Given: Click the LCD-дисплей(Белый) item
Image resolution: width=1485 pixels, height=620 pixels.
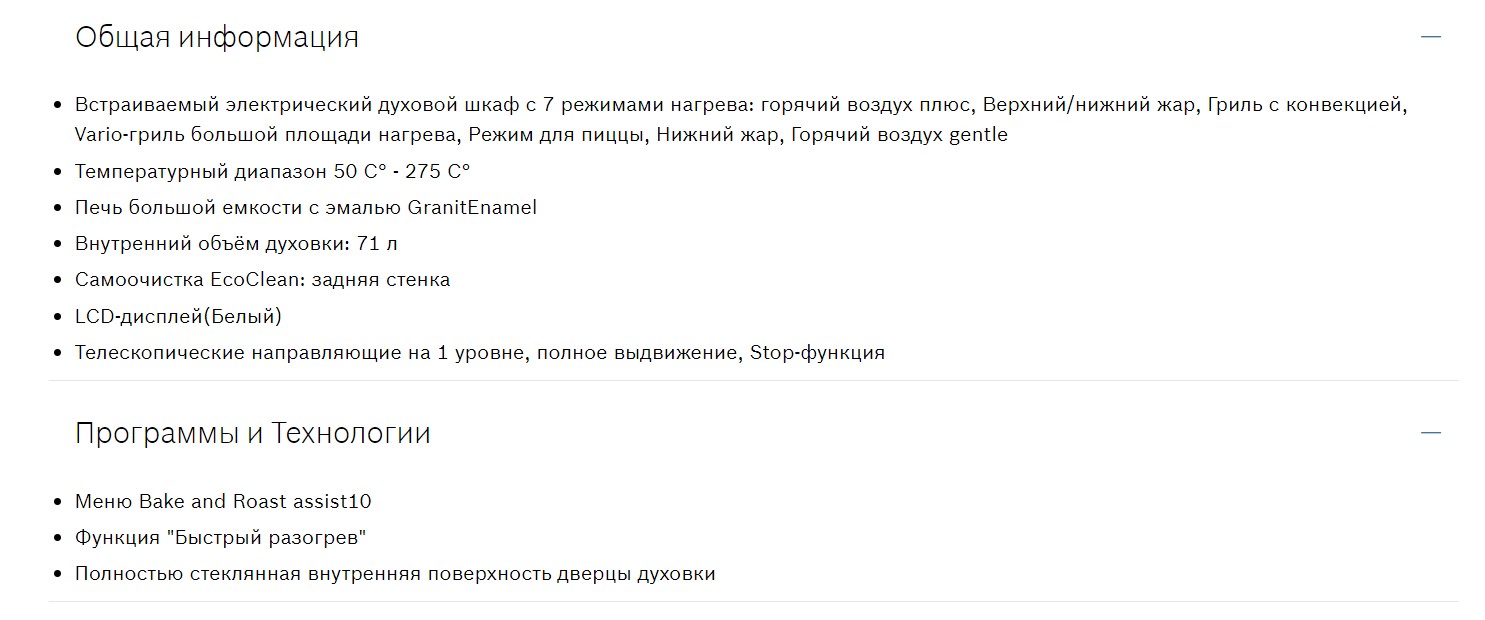Looking at the screenshot, I should click(178, 316).
